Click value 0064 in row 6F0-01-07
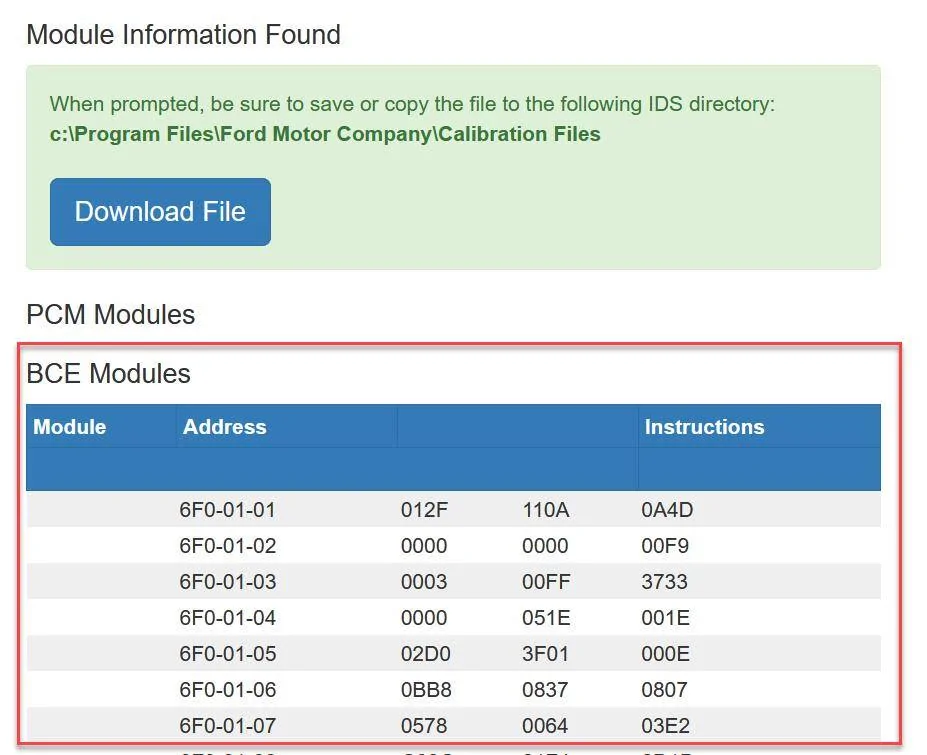The image size is (927, 755). (545, 726)
